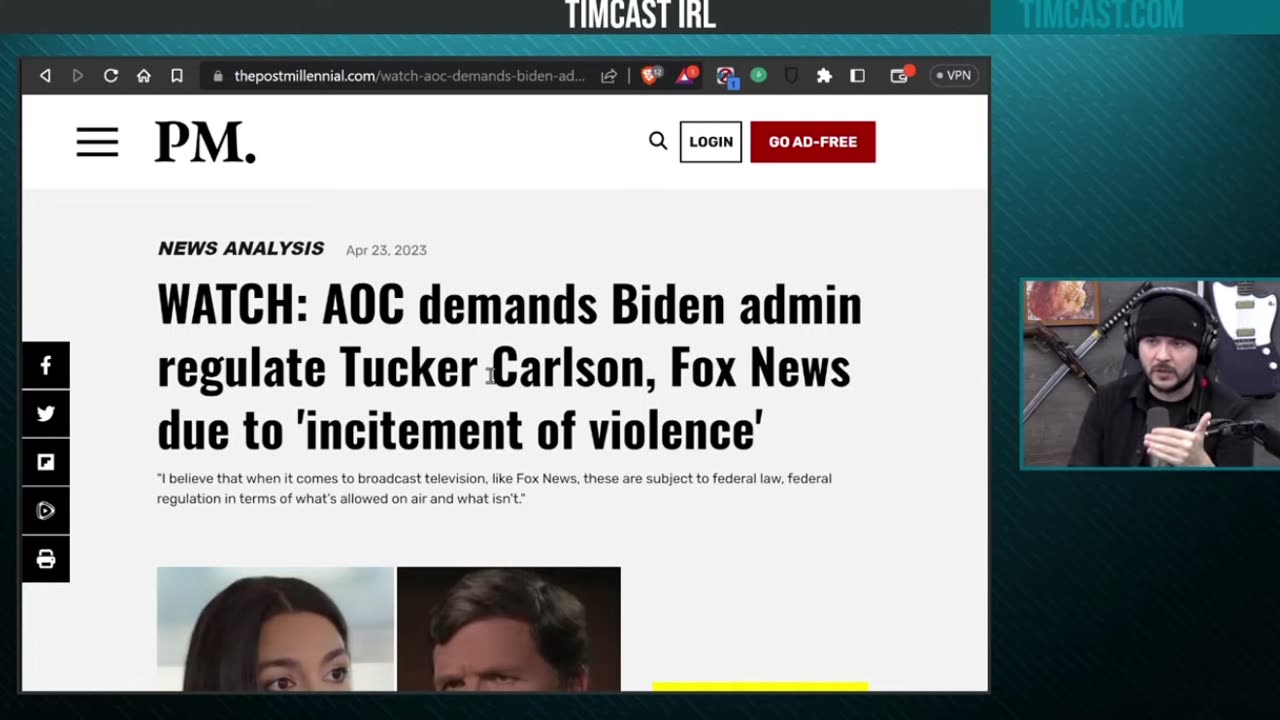Toggle the VPN button
Screen dimensions: 1280x720
(x=953, y=75)
